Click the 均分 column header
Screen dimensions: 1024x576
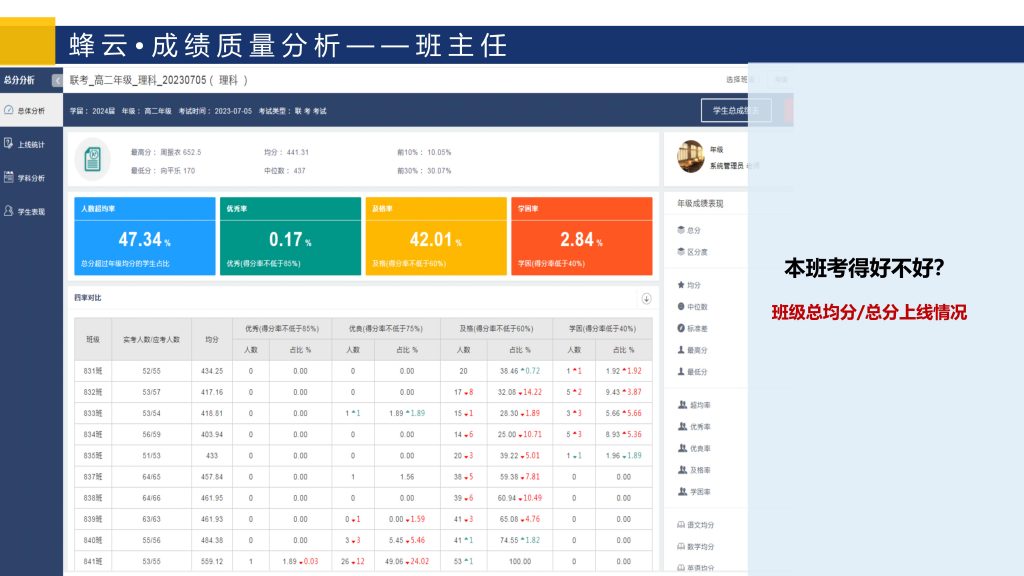pyautogui.click(x=212, y=339)
